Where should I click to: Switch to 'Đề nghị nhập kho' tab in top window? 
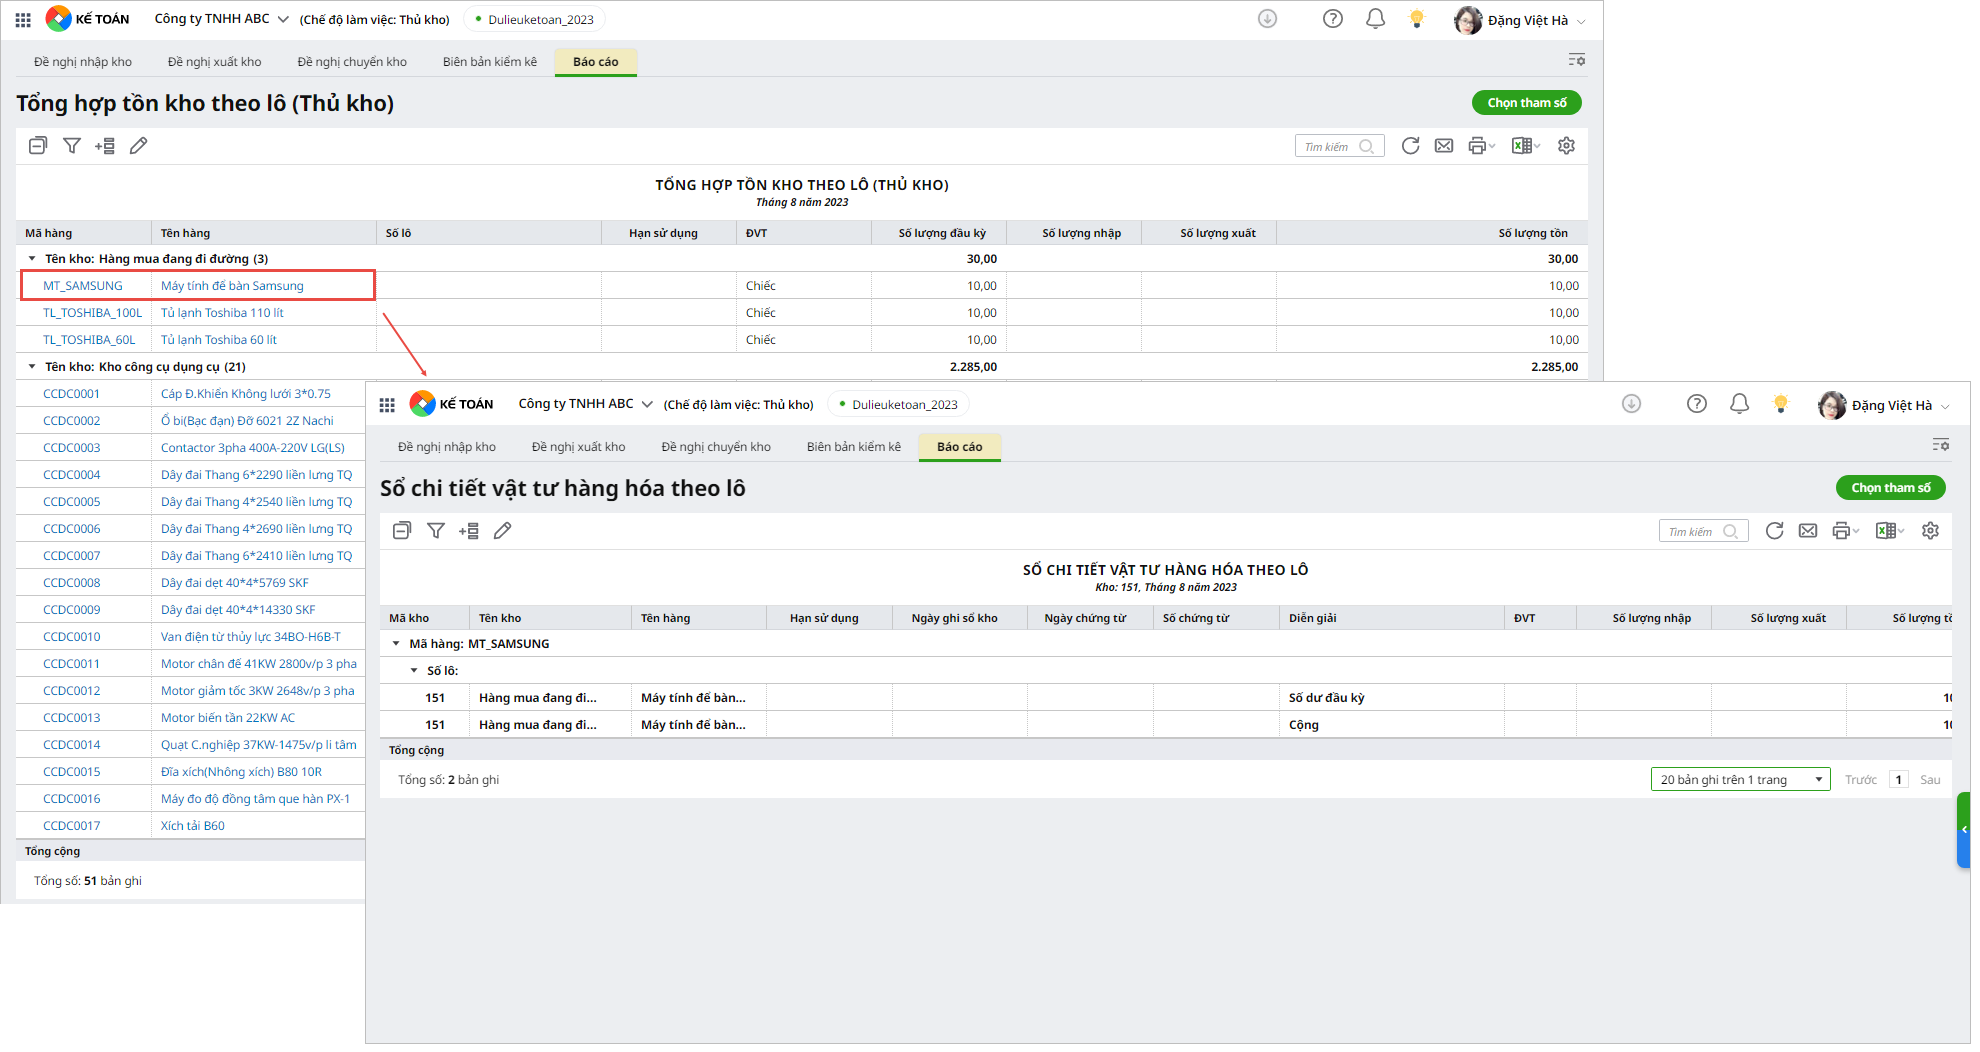pos(83,62)
